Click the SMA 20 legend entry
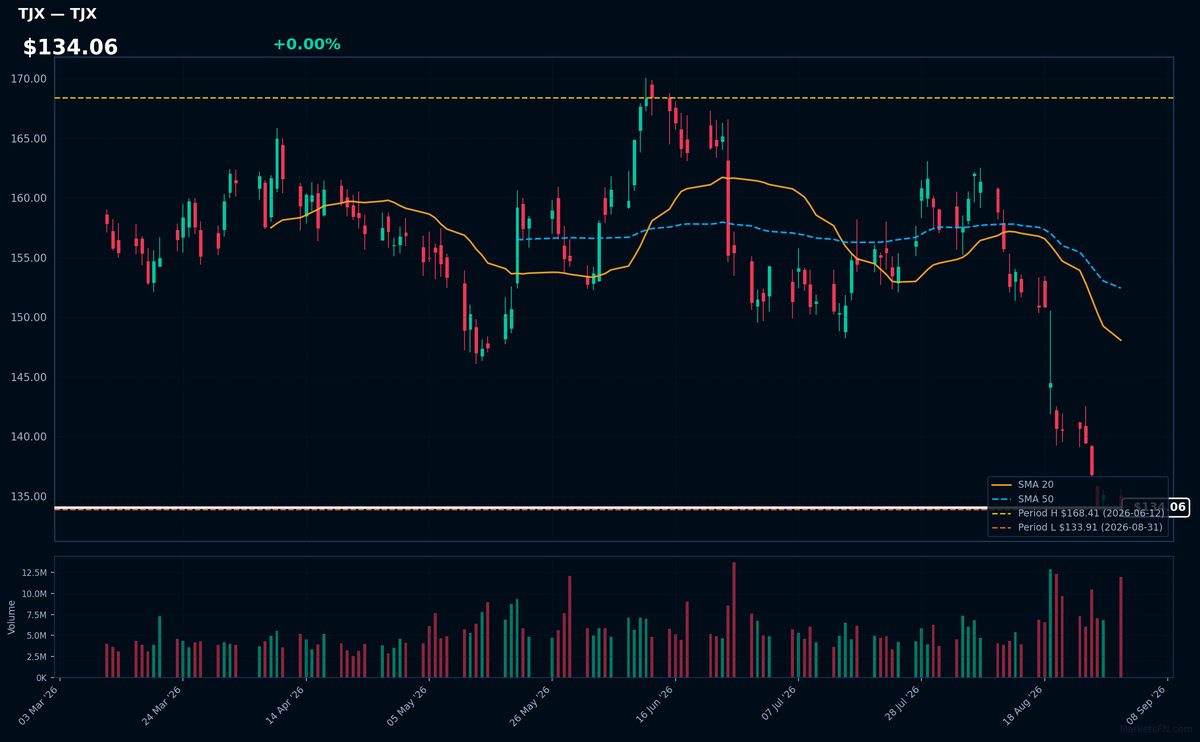The width and height of the screenshot is (1200, 742). click(x=1021, y=484)
